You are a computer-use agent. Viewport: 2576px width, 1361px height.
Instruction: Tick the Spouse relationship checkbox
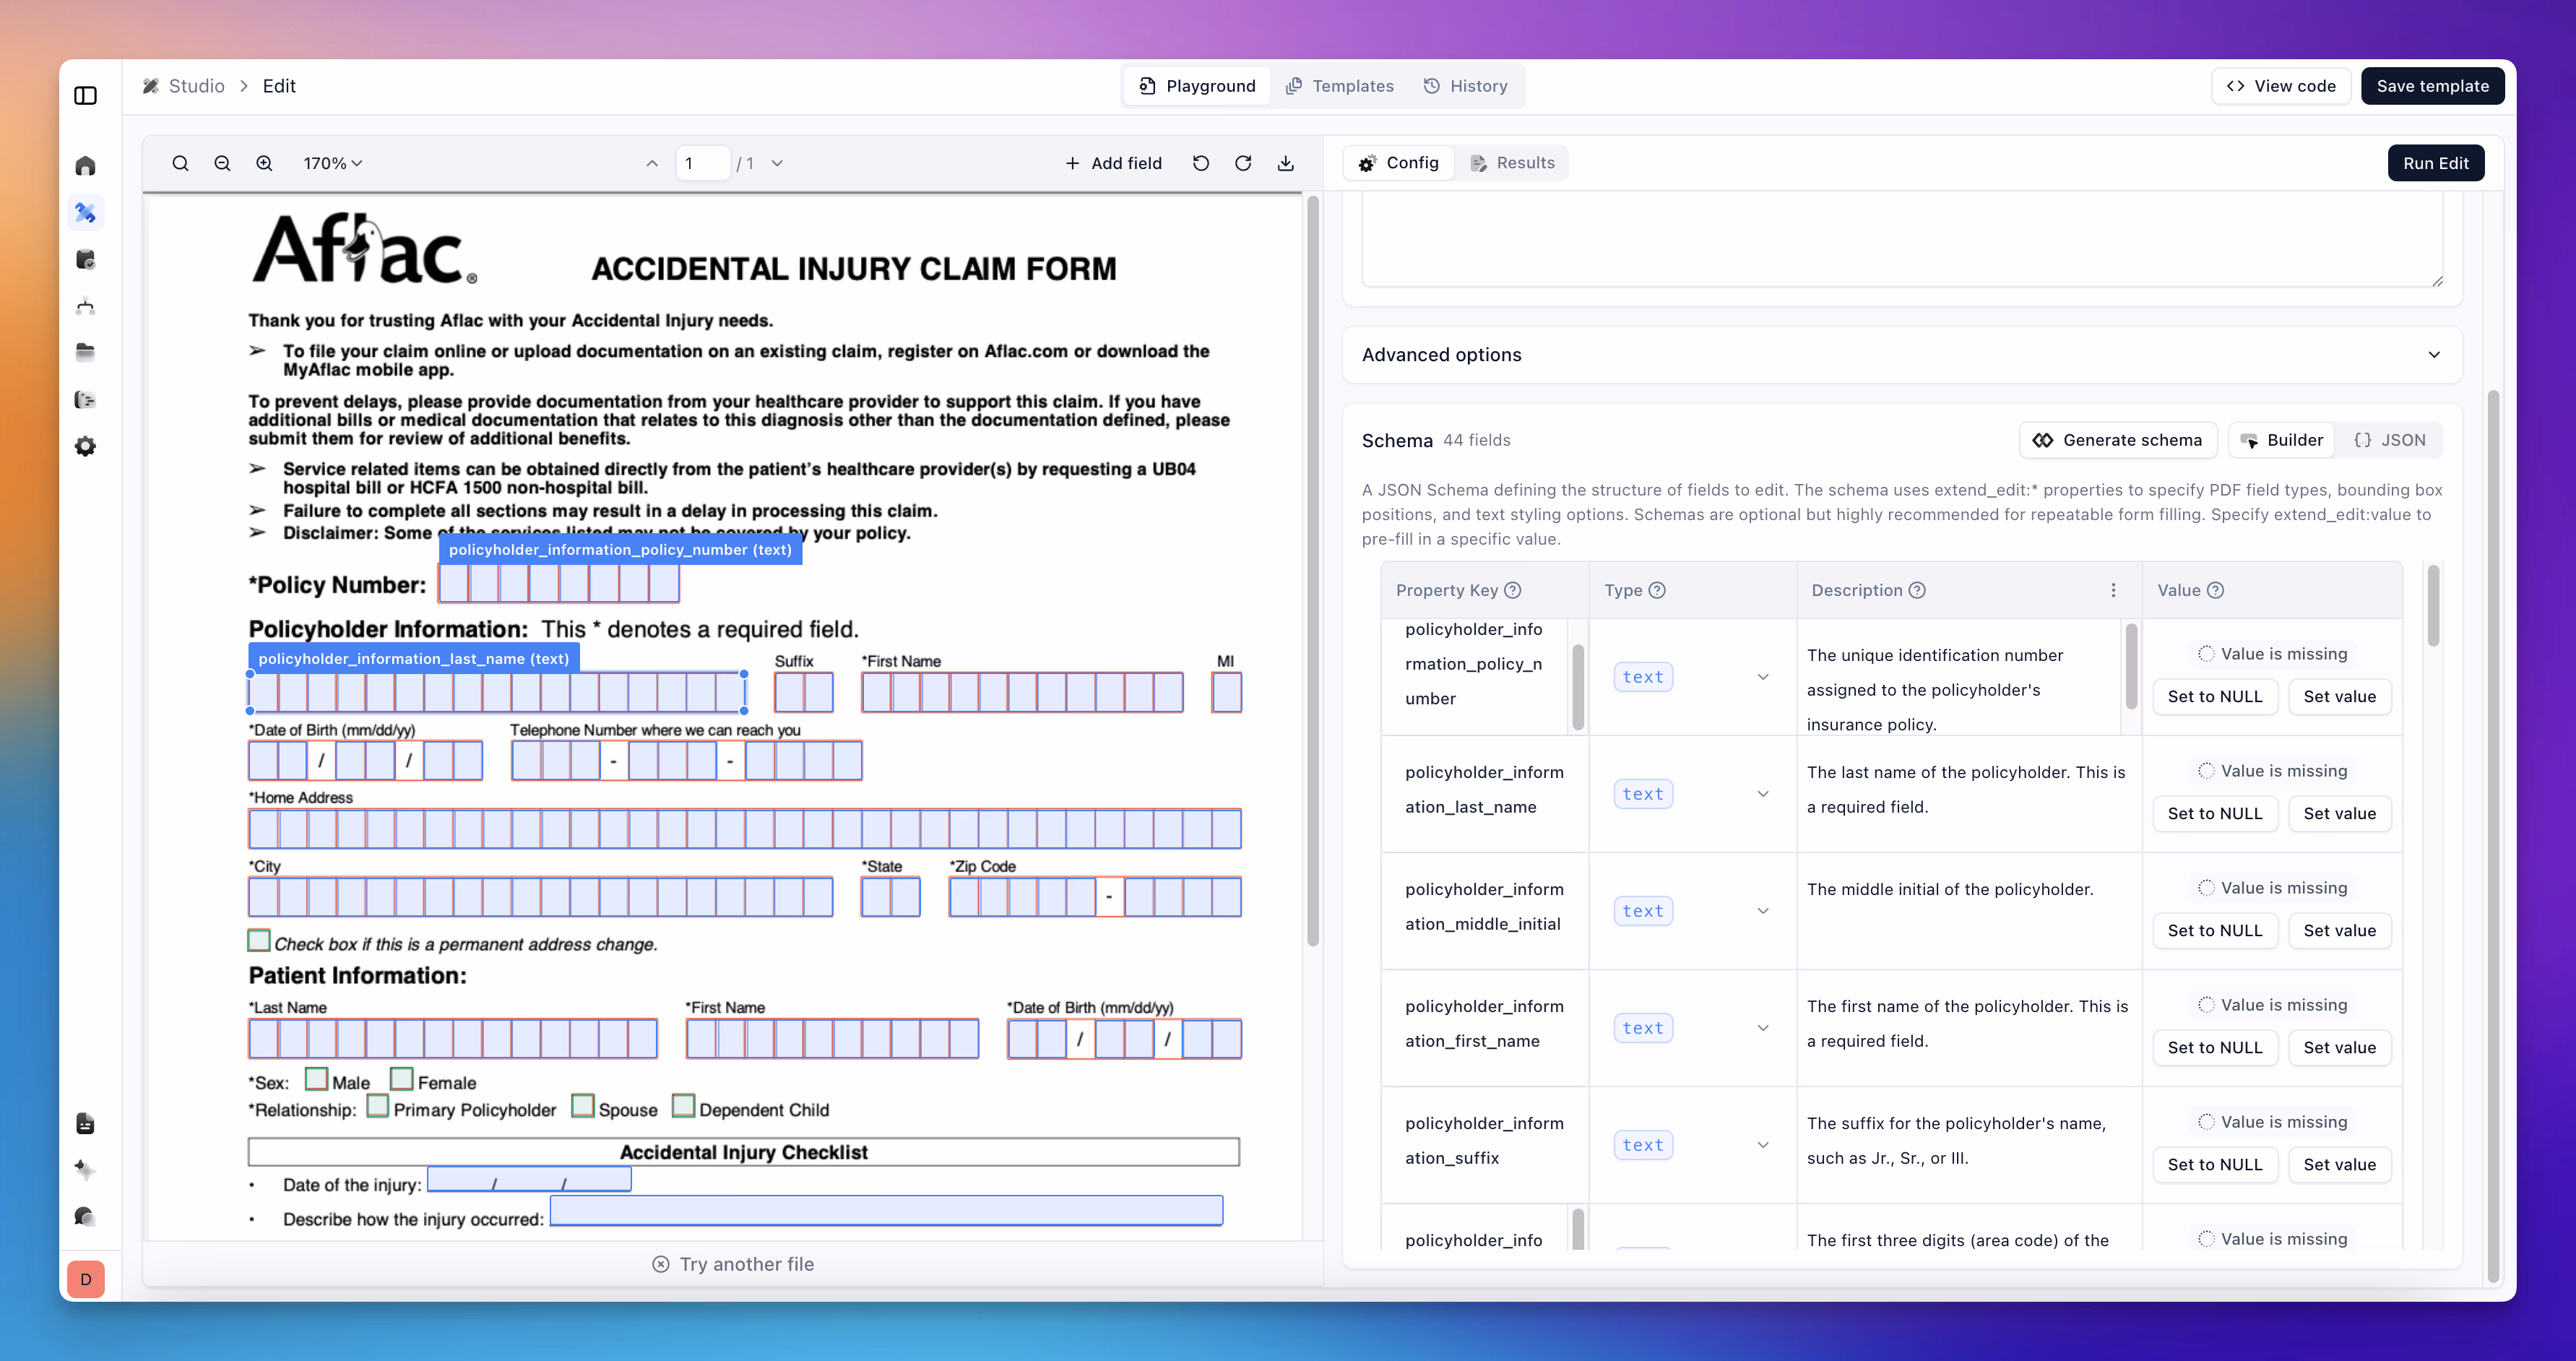[x=582, y=1106]
